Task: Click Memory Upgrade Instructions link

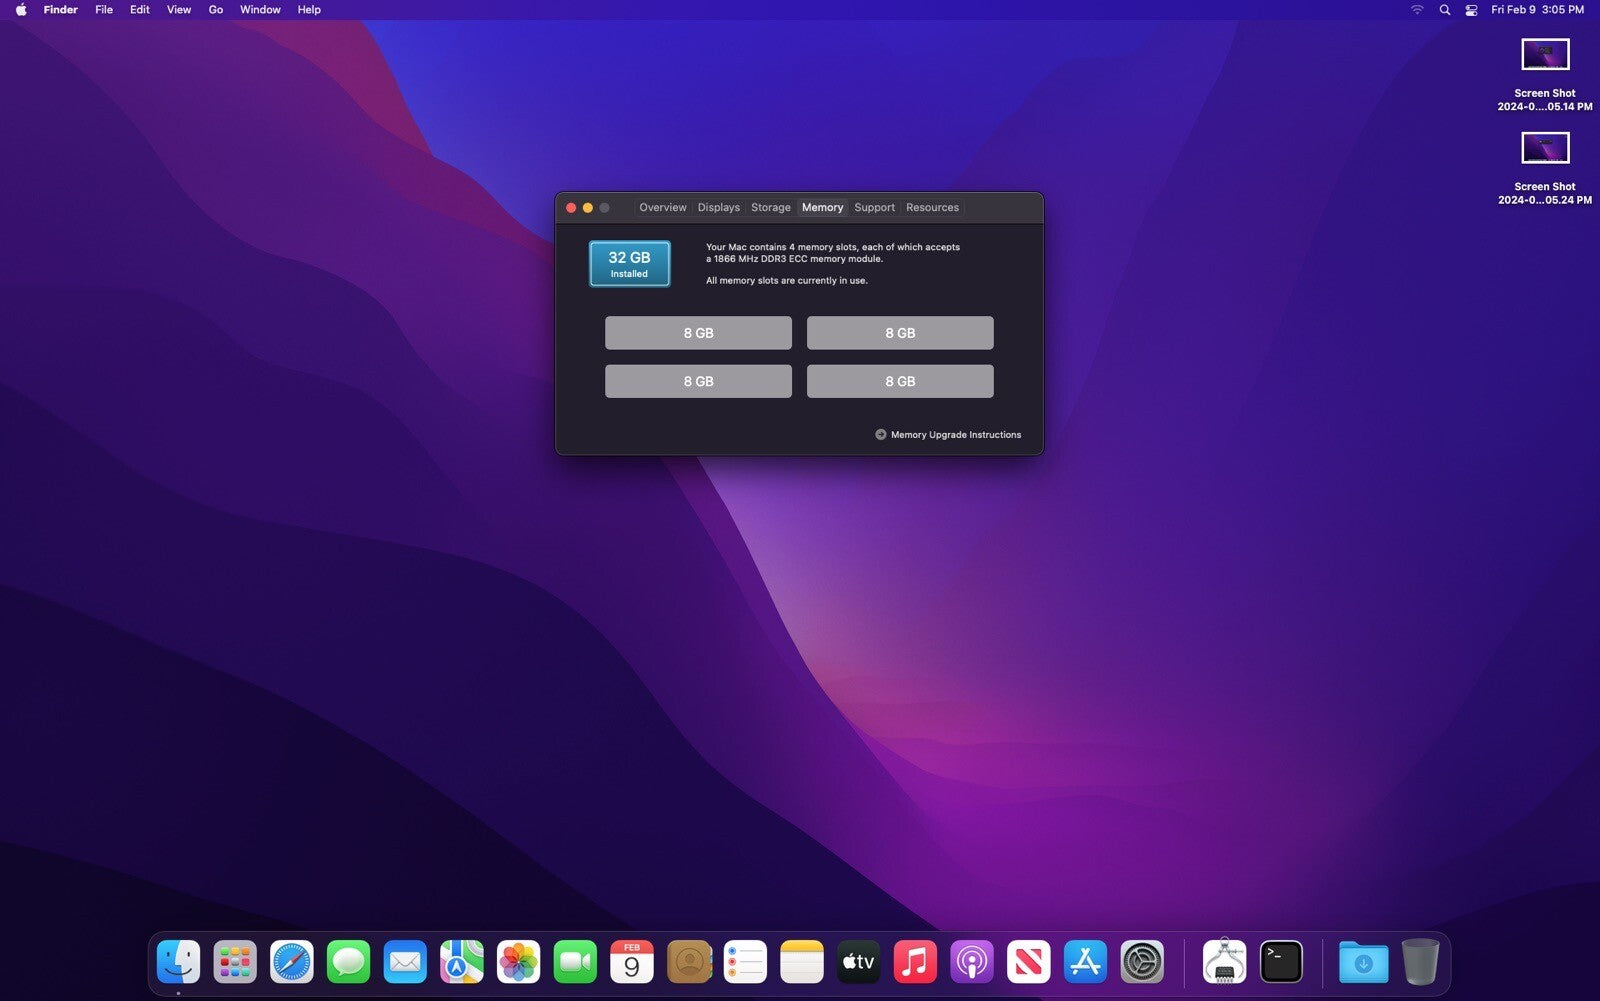Action: pos(956,435)
